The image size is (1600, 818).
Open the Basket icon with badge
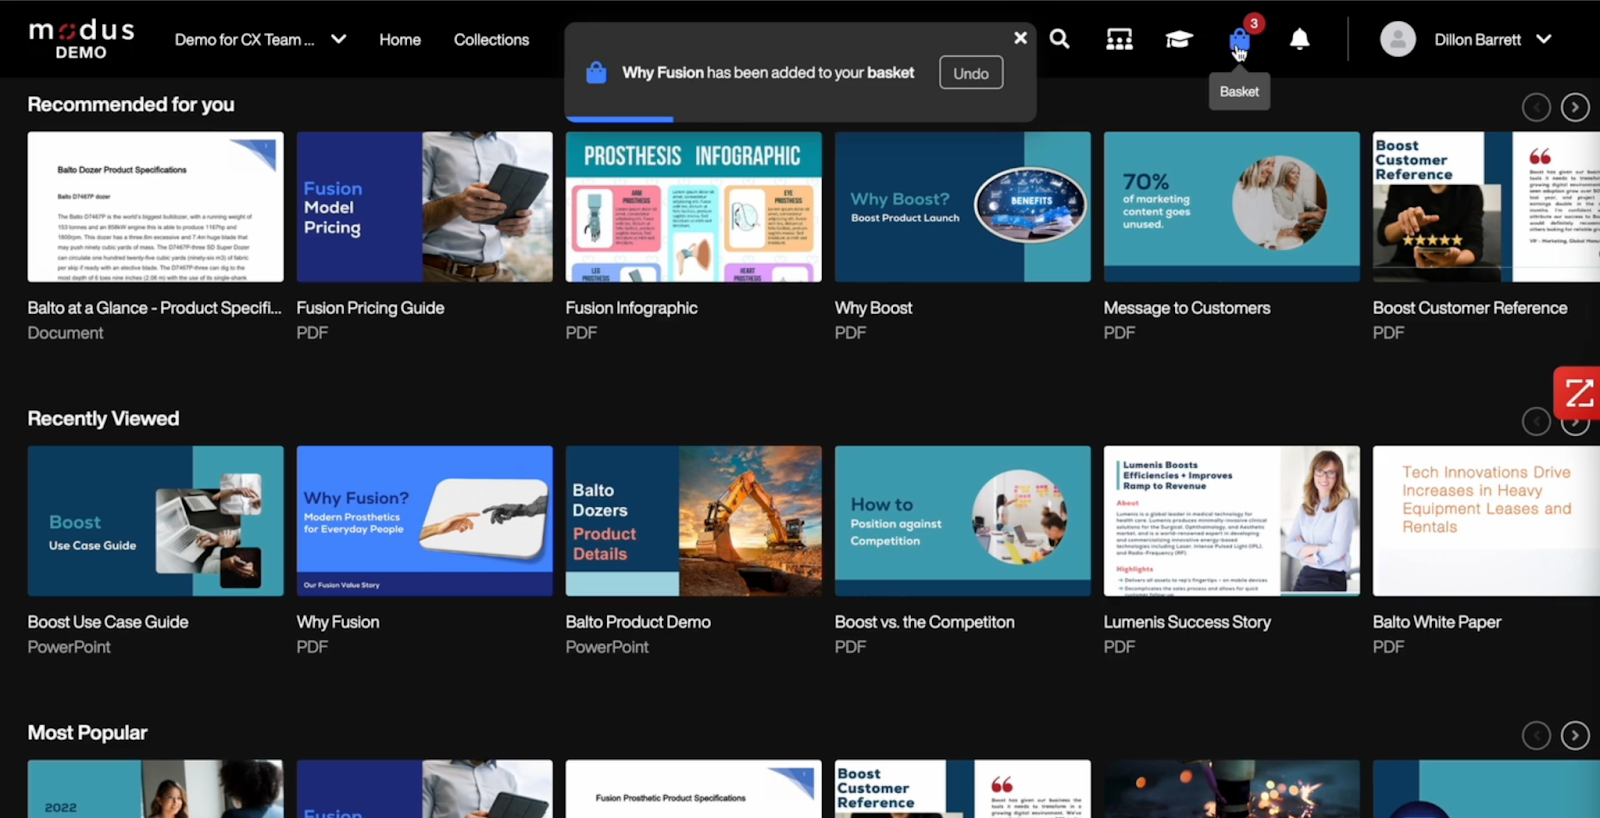[x=1241, y=38]
